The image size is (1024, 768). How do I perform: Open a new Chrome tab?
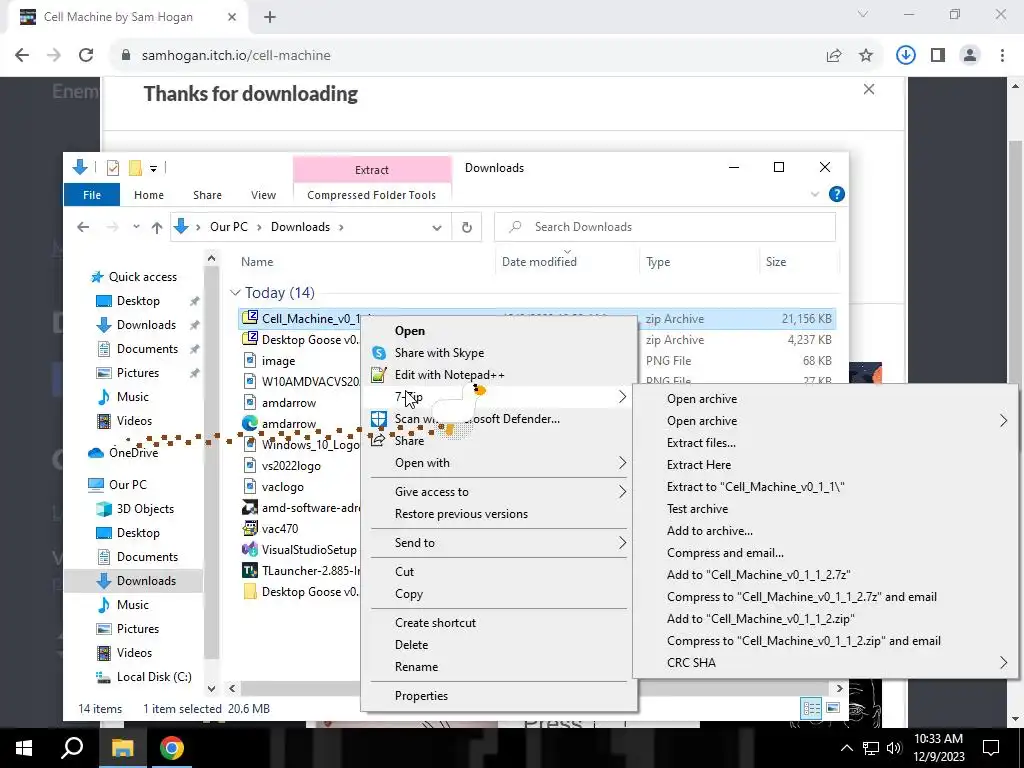(x=270, y=17)
